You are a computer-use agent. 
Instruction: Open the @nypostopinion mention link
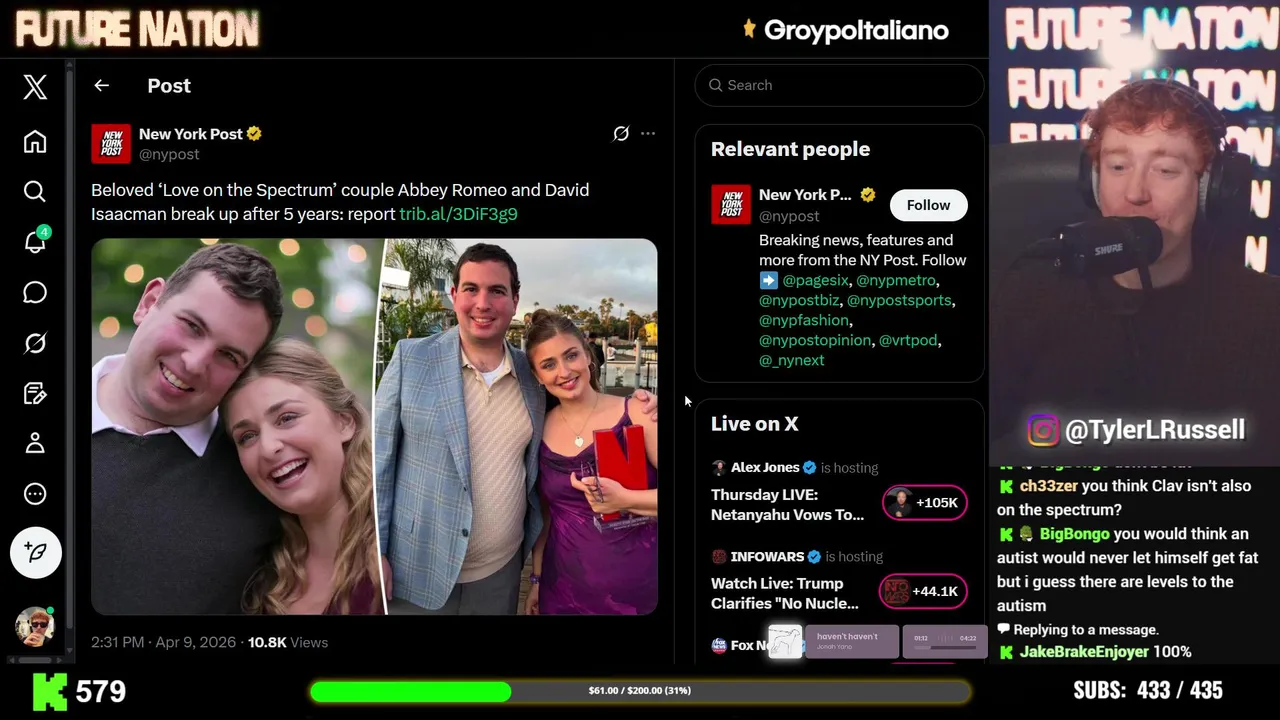[815, 340]
